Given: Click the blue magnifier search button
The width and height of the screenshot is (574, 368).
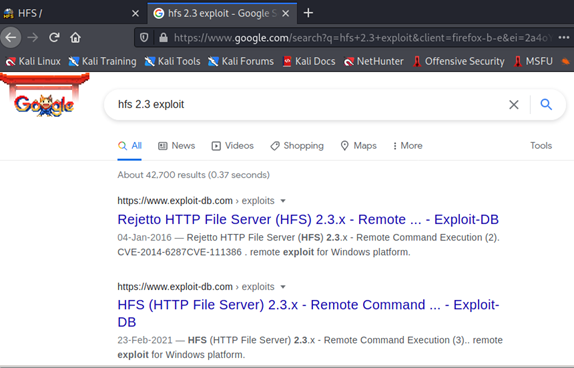Looking at the screenshot, I should (x=546, y=104).
